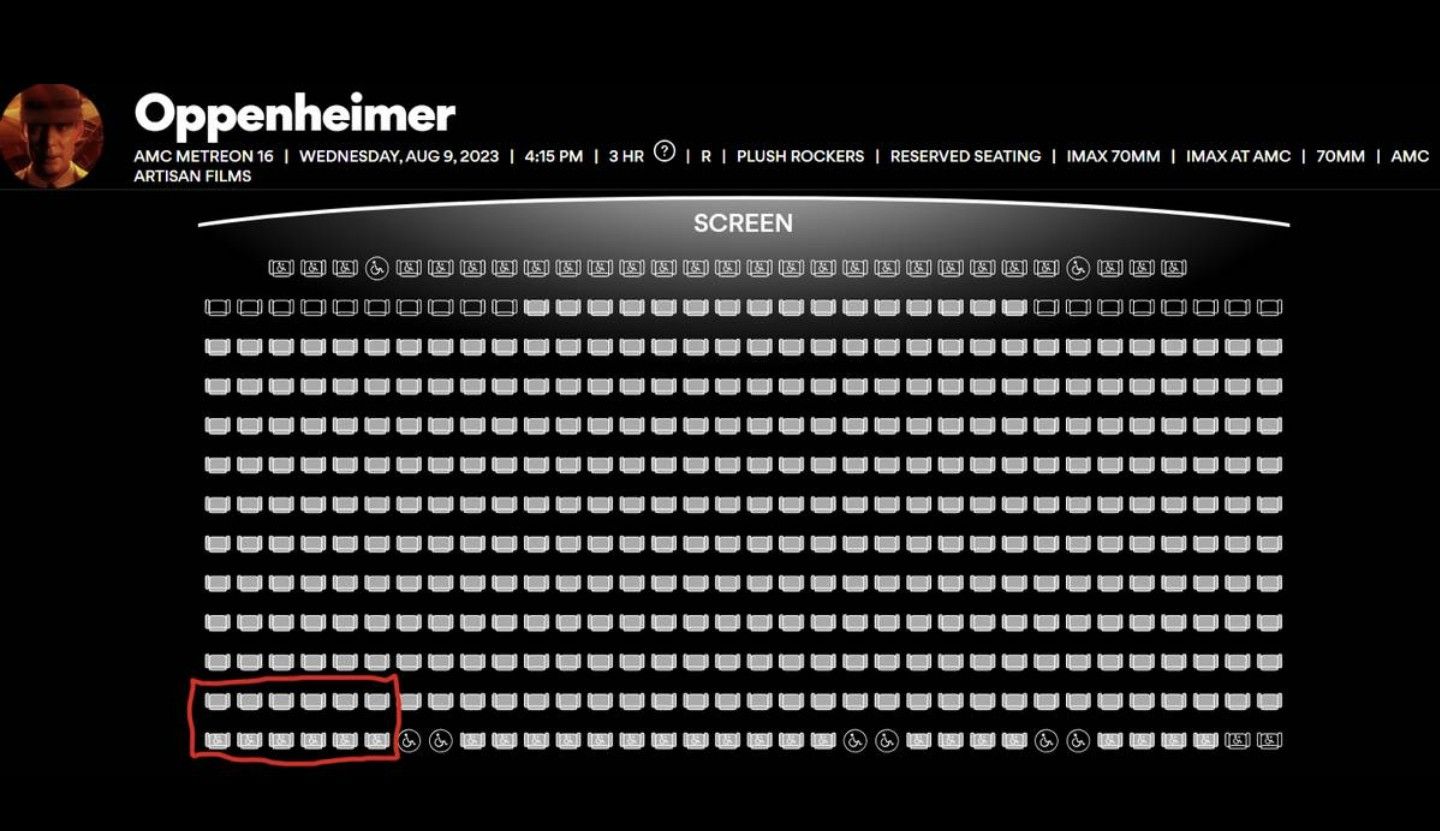Click companion seat just right of second back-row wheelchair
The image size is (1440, 831).
tap(472, 741)
